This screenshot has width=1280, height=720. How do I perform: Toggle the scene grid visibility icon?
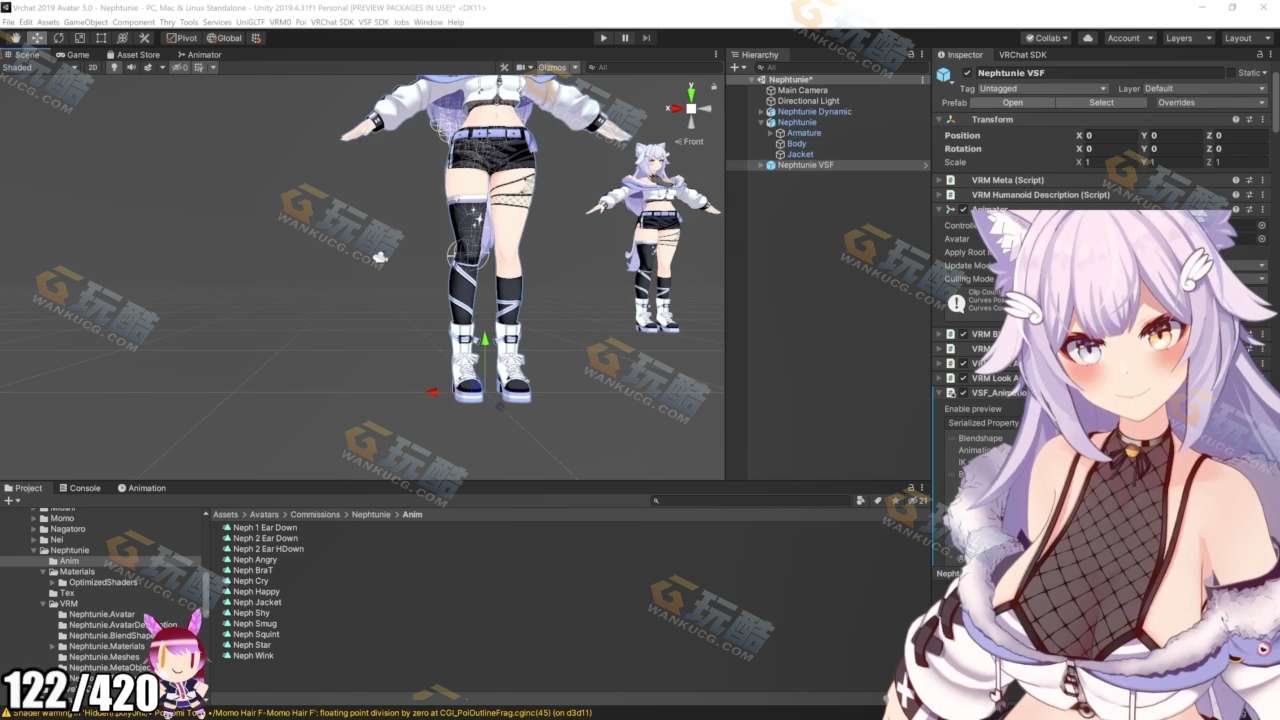199,67
